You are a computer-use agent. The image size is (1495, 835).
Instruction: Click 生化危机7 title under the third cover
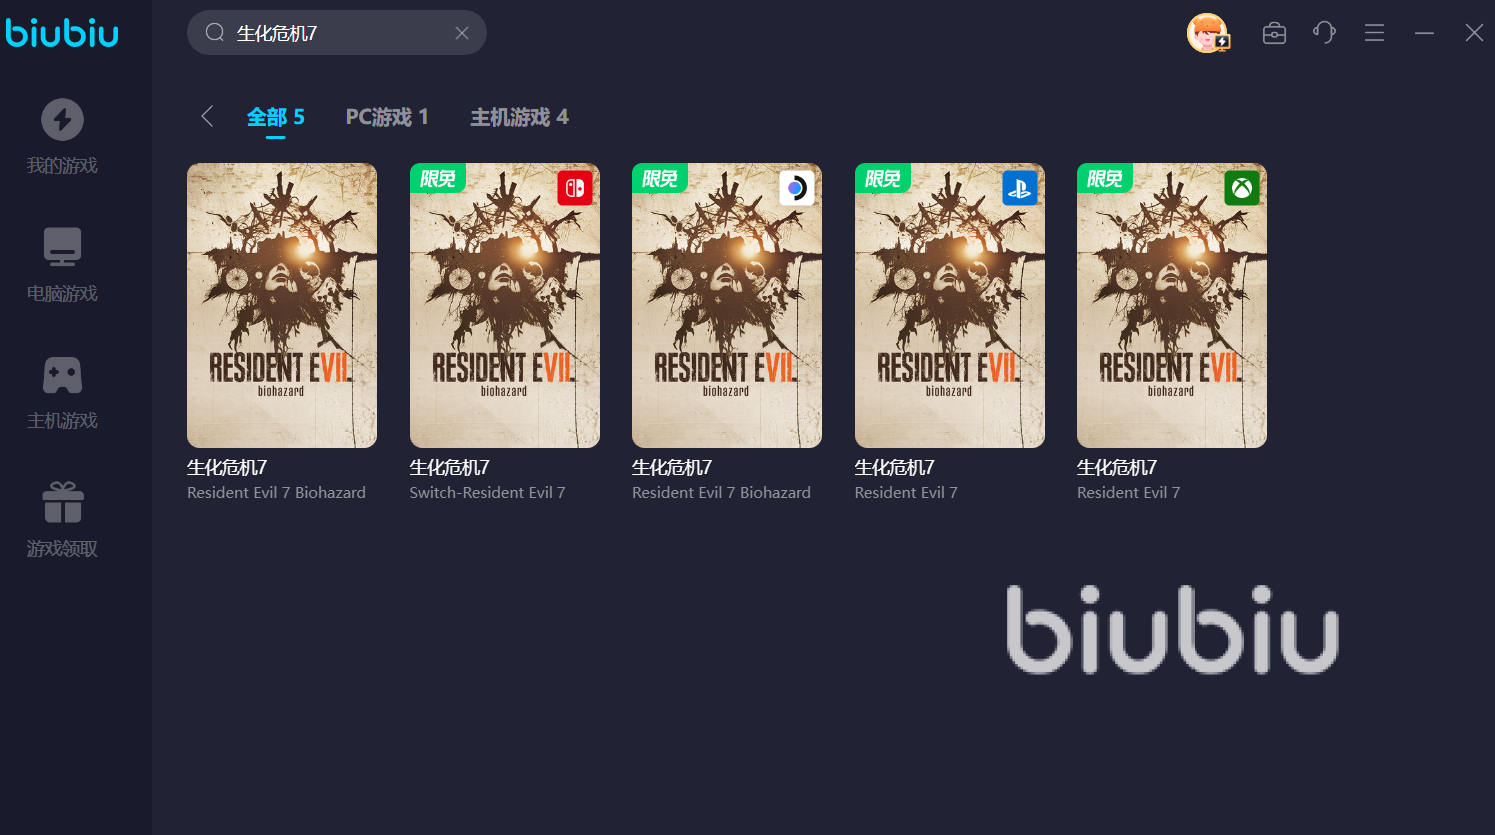coord(672,467)
